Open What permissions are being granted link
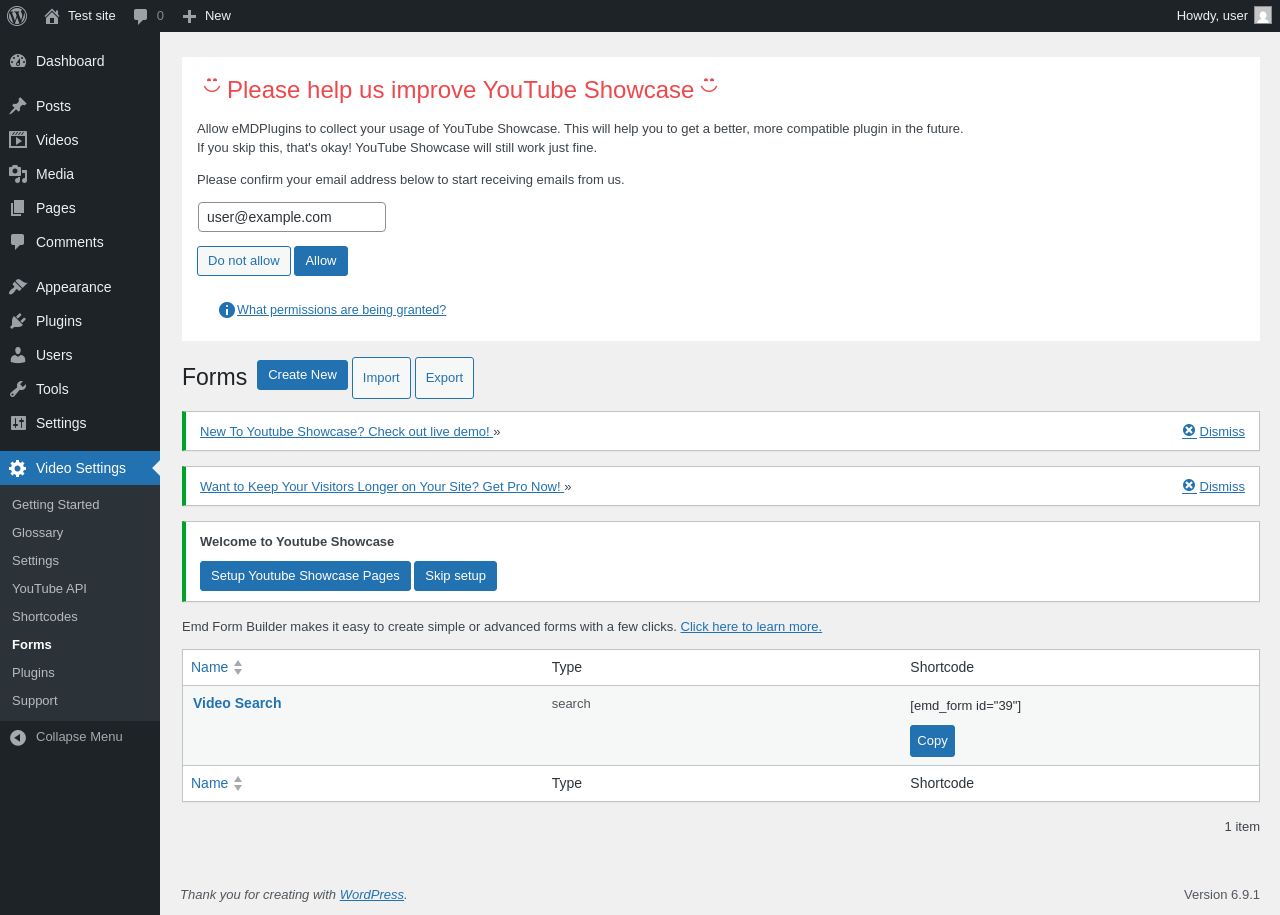Screen dimensions: 1280x915 point(341,310)
